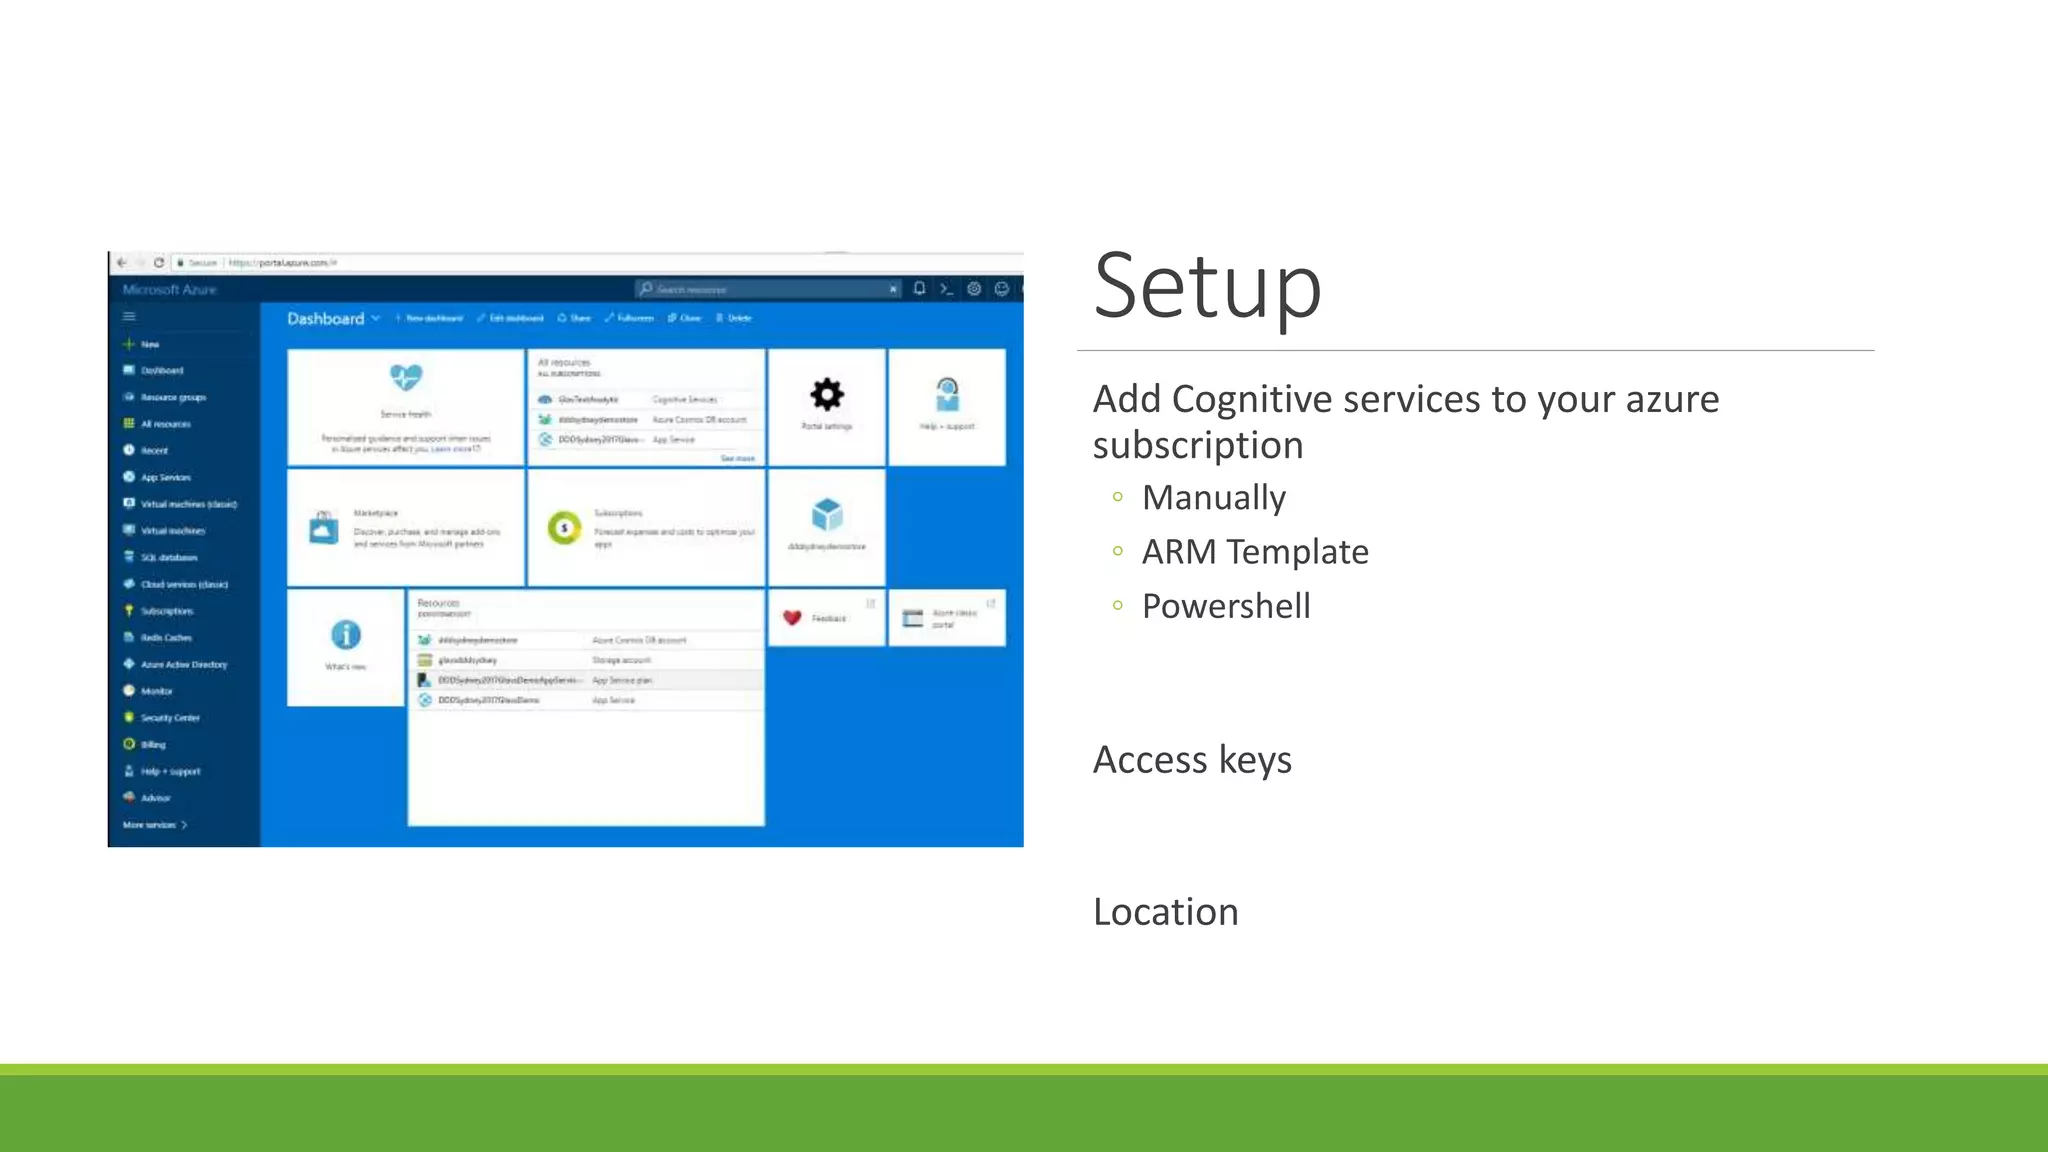Click the Search resources field
Image resolution: width=2048 pixels, height=1152 pixels.
pos(768,289)
